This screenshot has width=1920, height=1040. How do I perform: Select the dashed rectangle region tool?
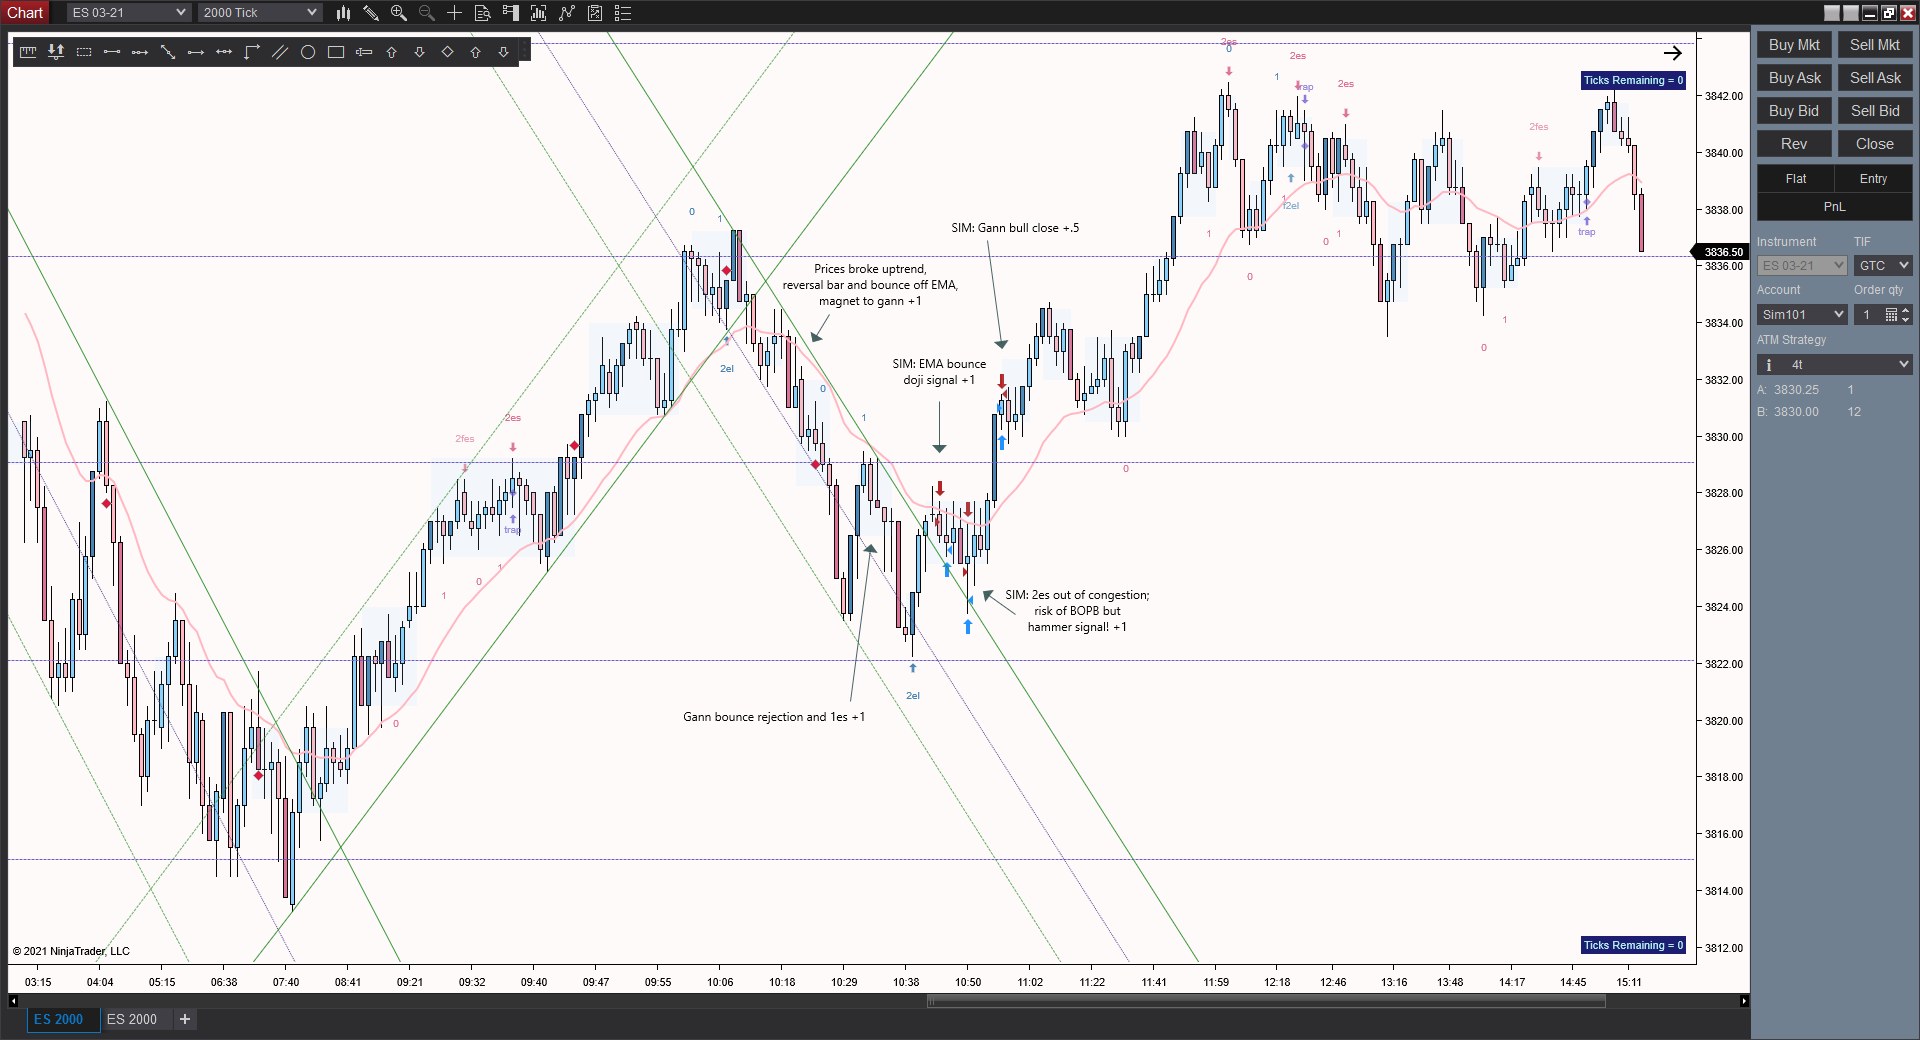pyautogui.click(x=84, y=52)
